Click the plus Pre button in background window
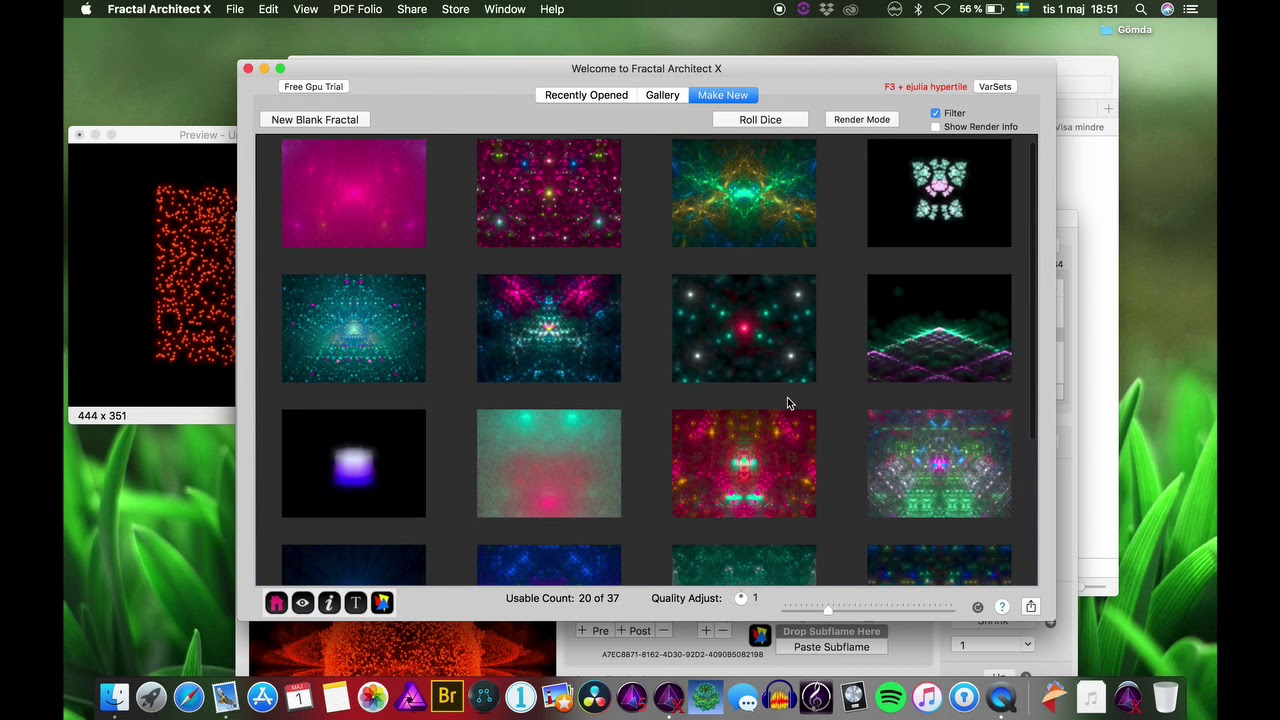Image resolution: width=1280 pixels, height=720 pixels. (x=594, y=630)
